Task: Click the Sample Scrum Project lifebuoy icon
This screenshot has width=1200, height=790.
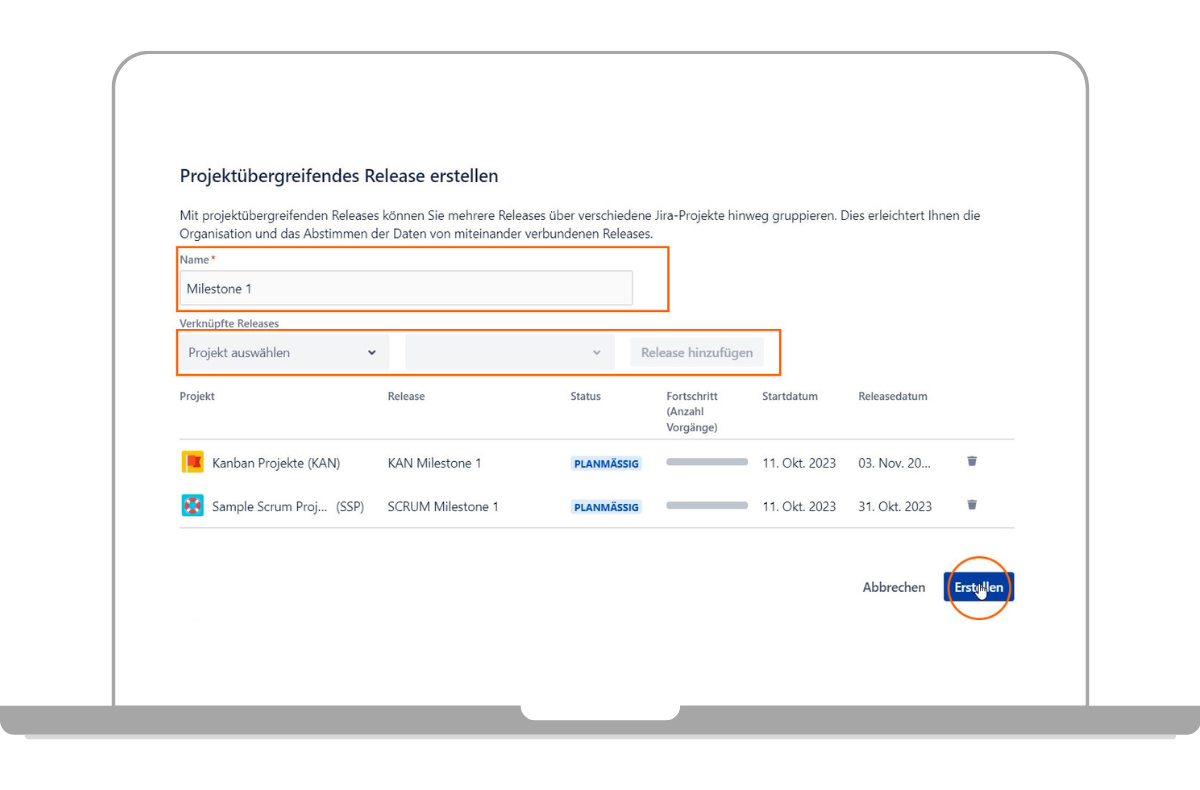Action: [192, 506]
